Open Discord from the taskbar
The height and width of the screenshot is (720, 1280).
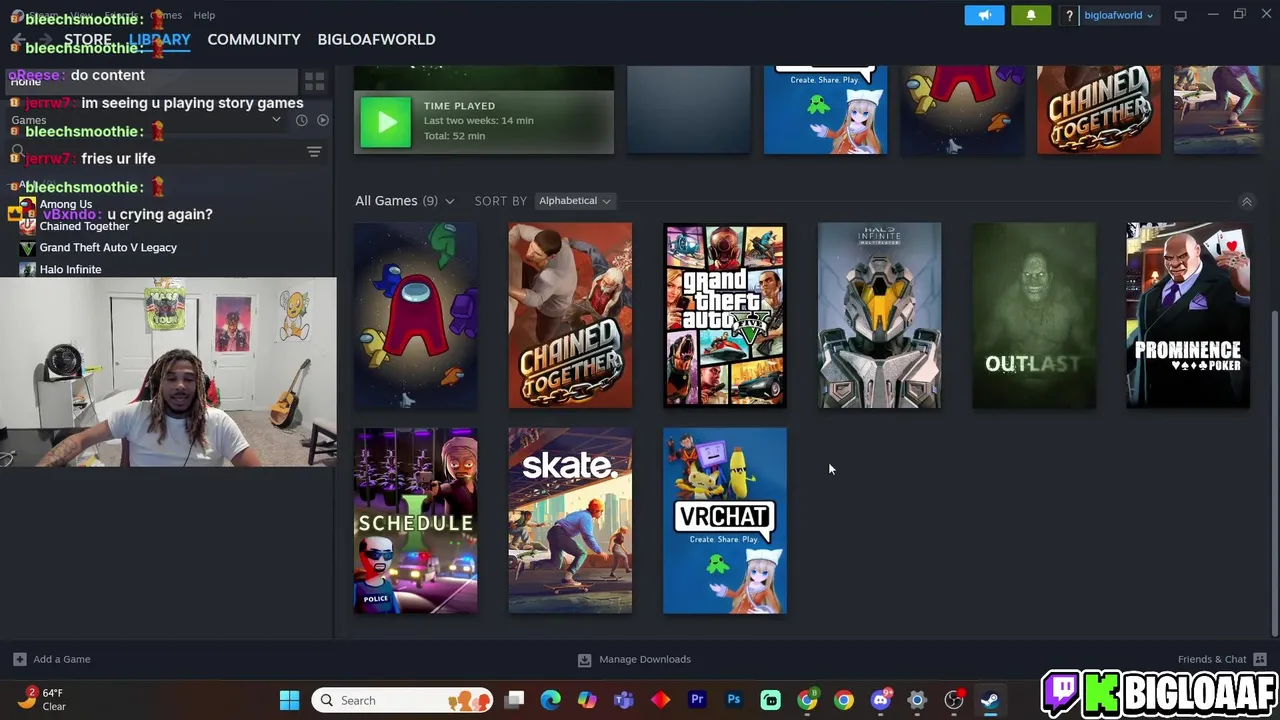[880, 700]
